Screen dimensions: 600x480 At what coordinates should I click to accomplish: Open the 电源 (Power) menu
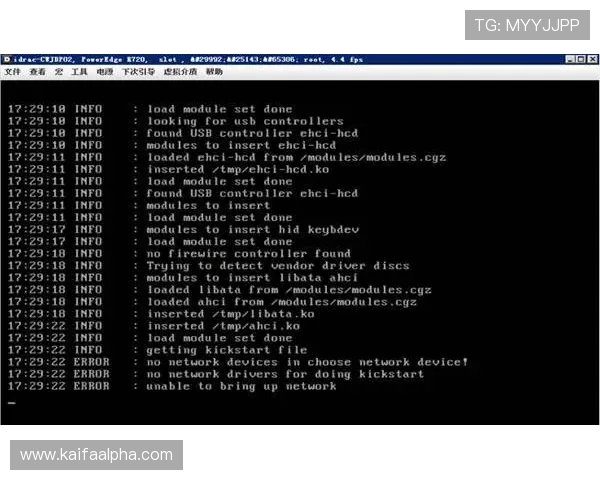(105, 72)
